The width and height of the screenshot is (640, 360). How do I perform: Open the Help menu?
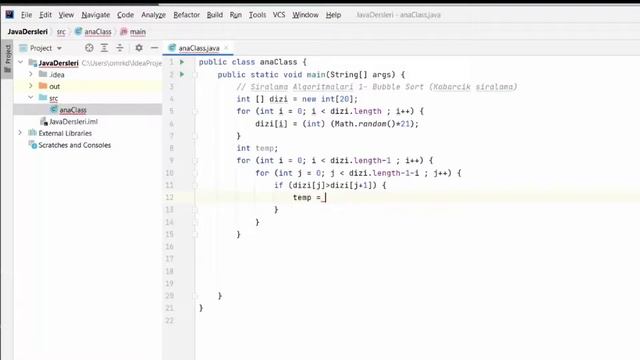[x=333, y=15]
